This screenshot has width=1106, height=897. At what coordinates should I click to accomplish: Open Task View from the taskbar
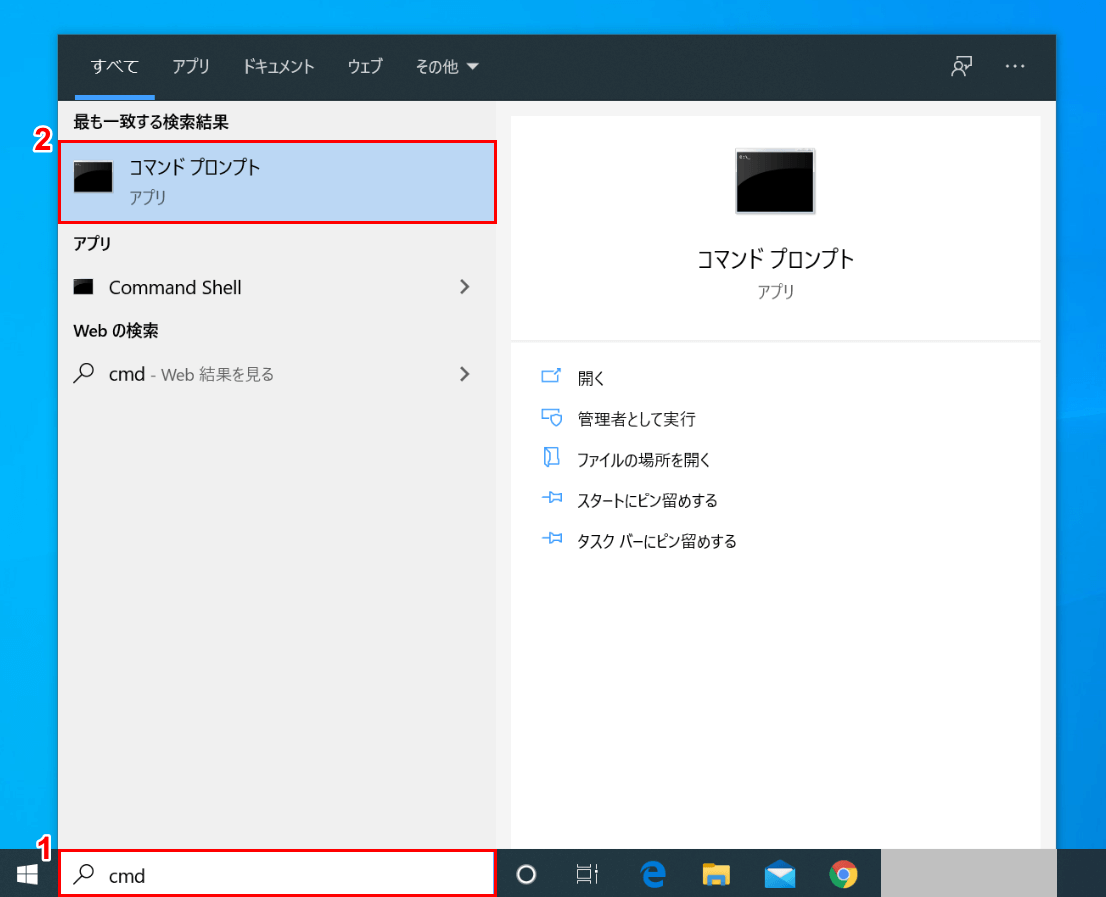(587, 874)
